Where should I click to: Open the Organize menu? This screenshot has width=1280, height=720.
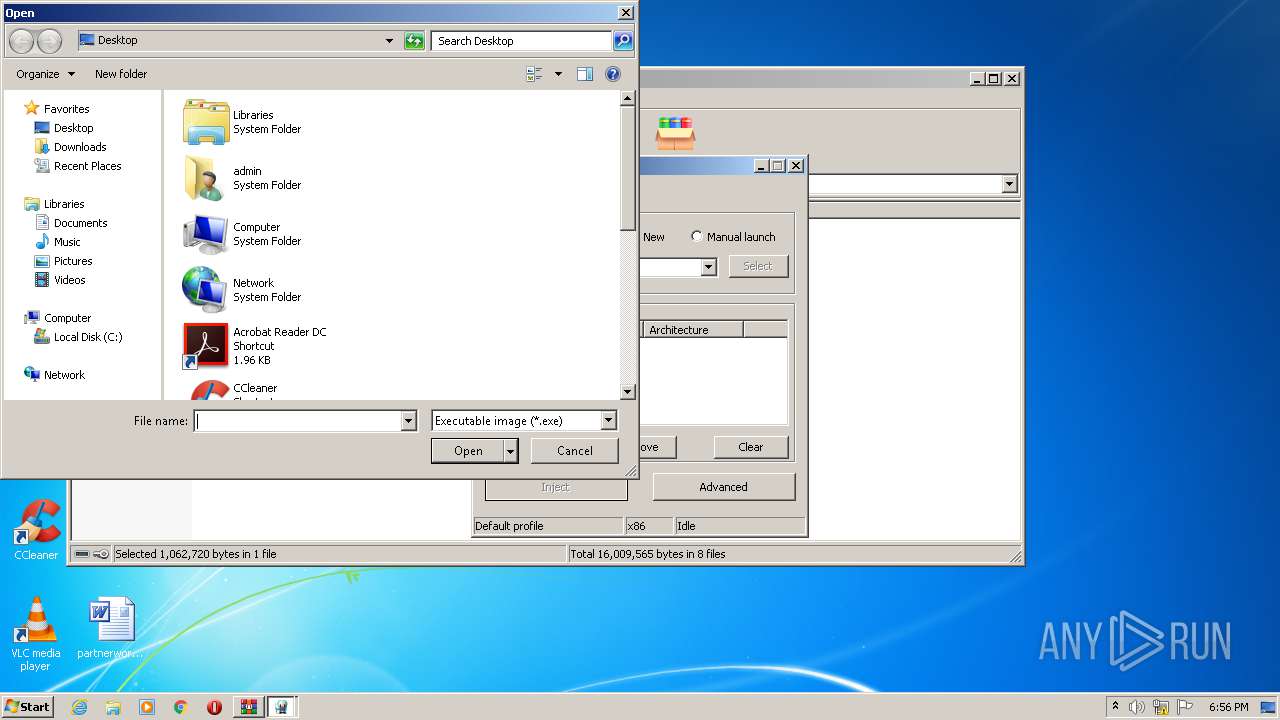[45, 74]
